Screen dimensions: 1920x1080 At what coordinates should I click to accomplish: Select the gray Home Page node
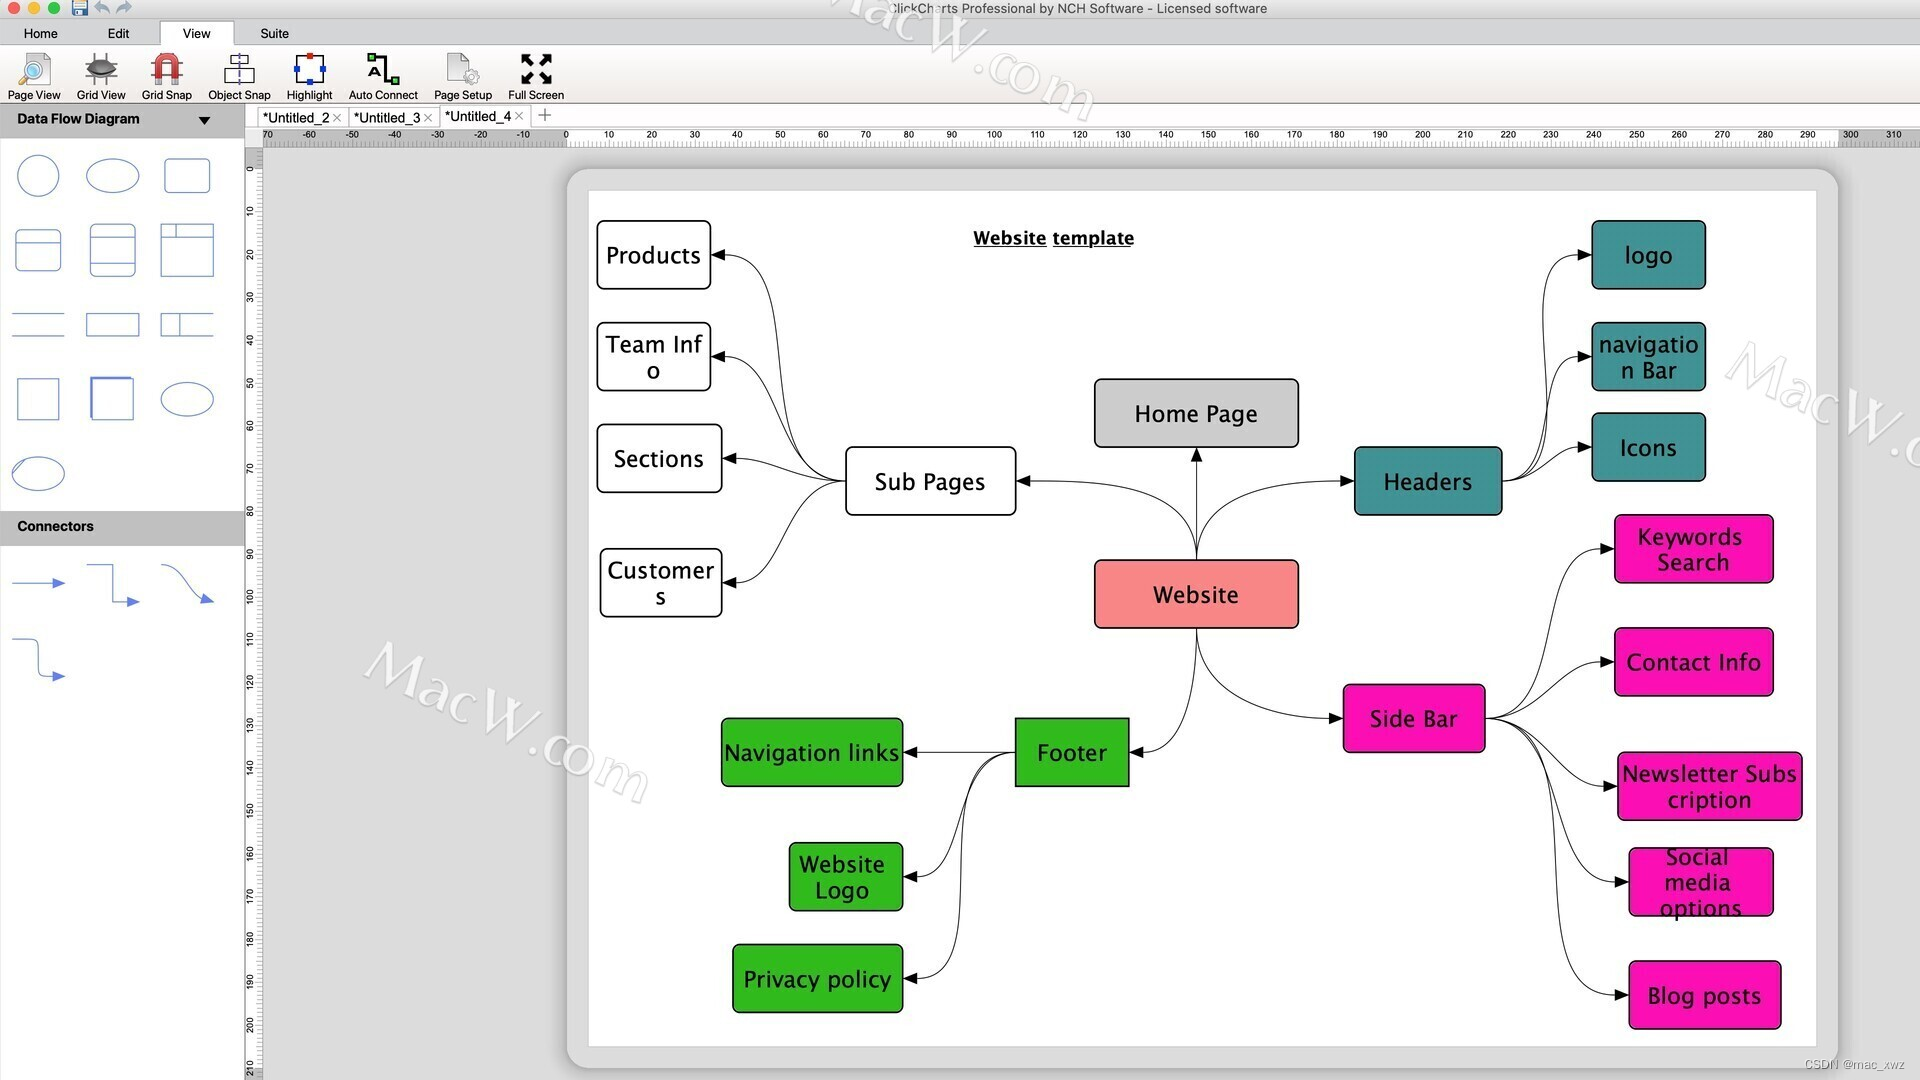1196,413
